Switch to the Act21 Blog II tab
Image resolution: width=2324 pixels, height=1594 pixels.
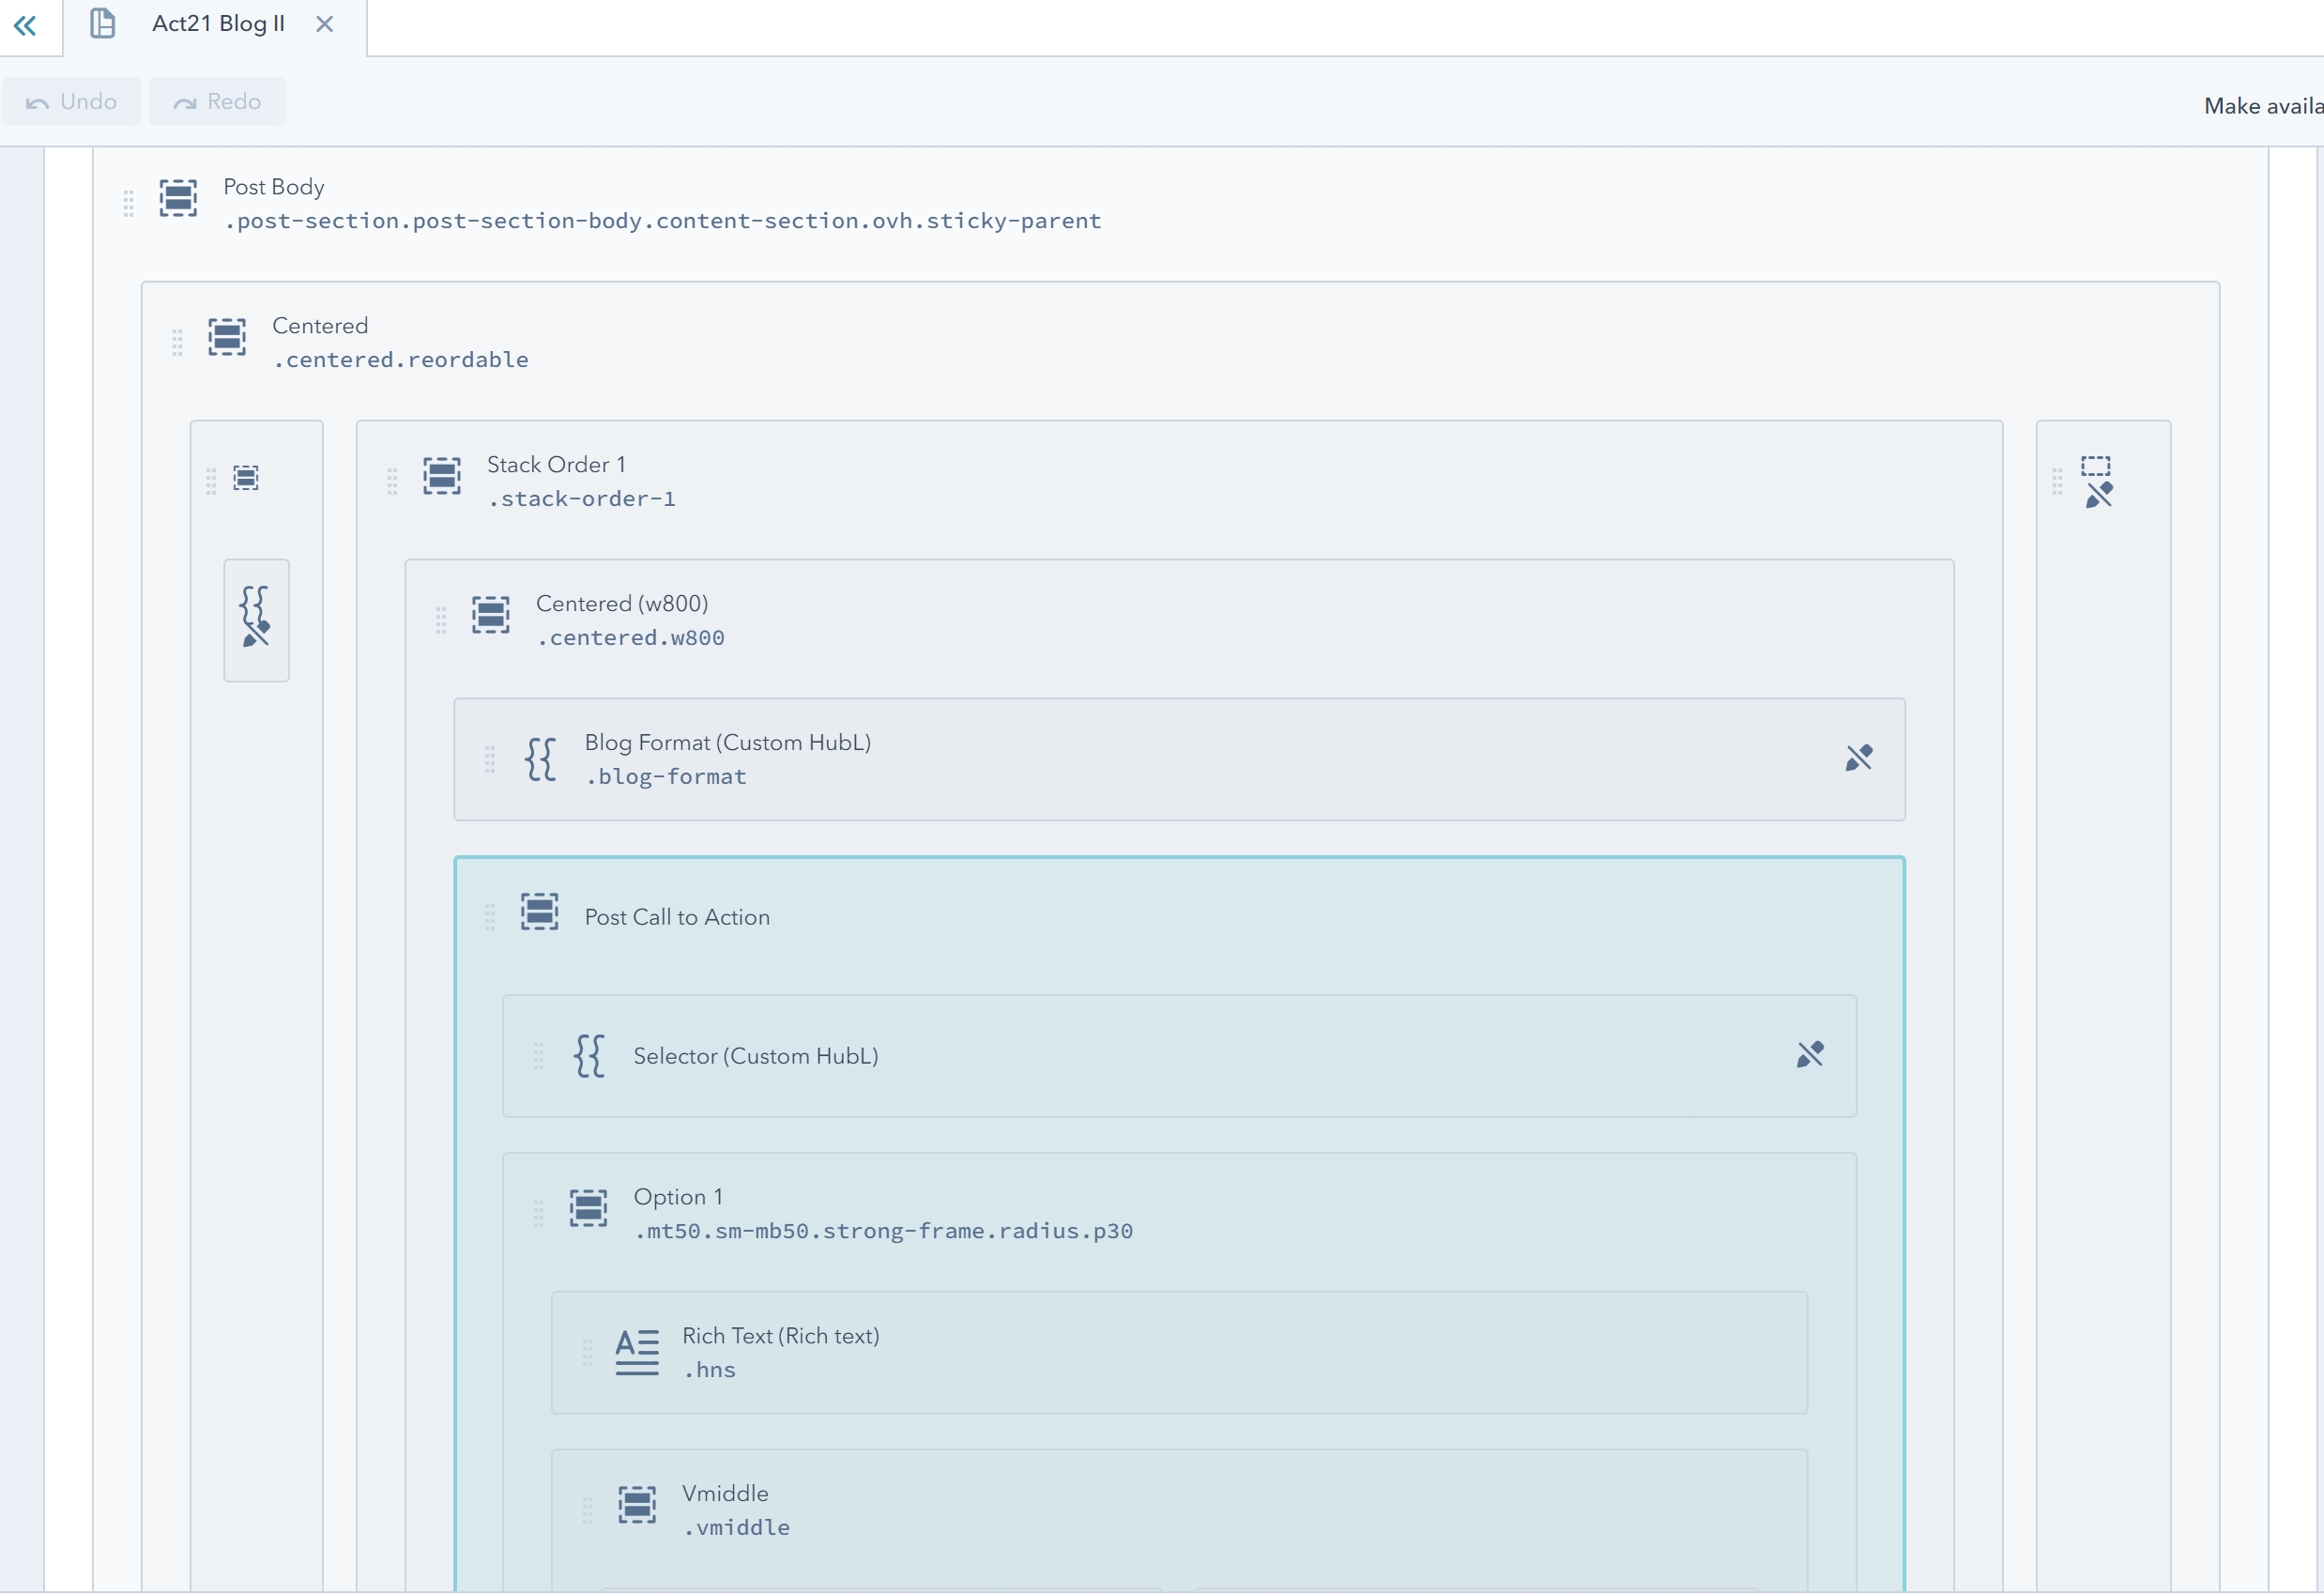point(217,24)
